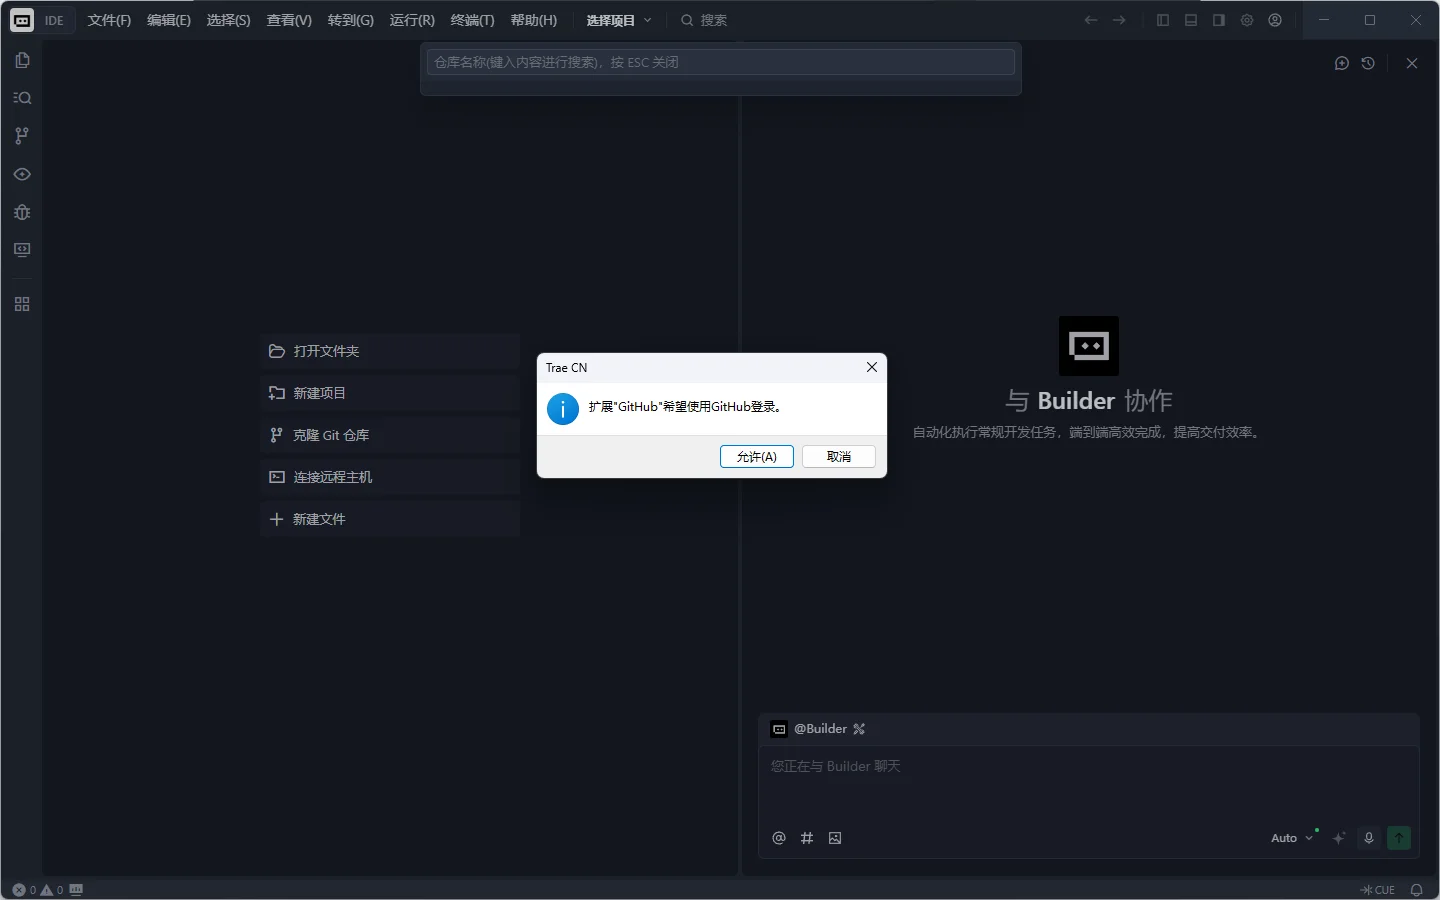Click 取消 to cancel the dialog

click(x=839, y=457)
